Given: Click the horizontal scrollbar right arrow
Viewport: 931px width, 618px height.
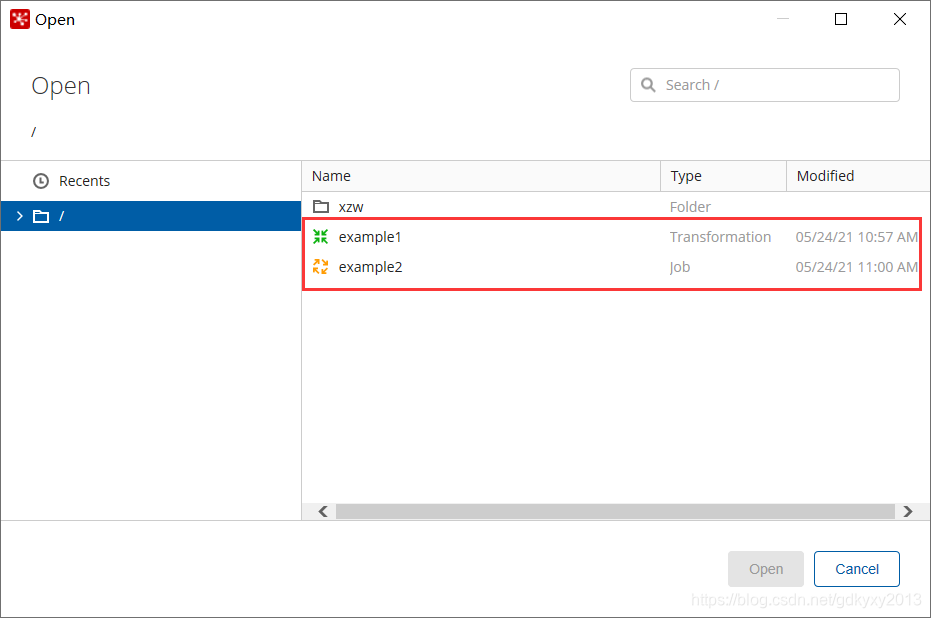Looking at the screenshot, I should click(907, 511).
